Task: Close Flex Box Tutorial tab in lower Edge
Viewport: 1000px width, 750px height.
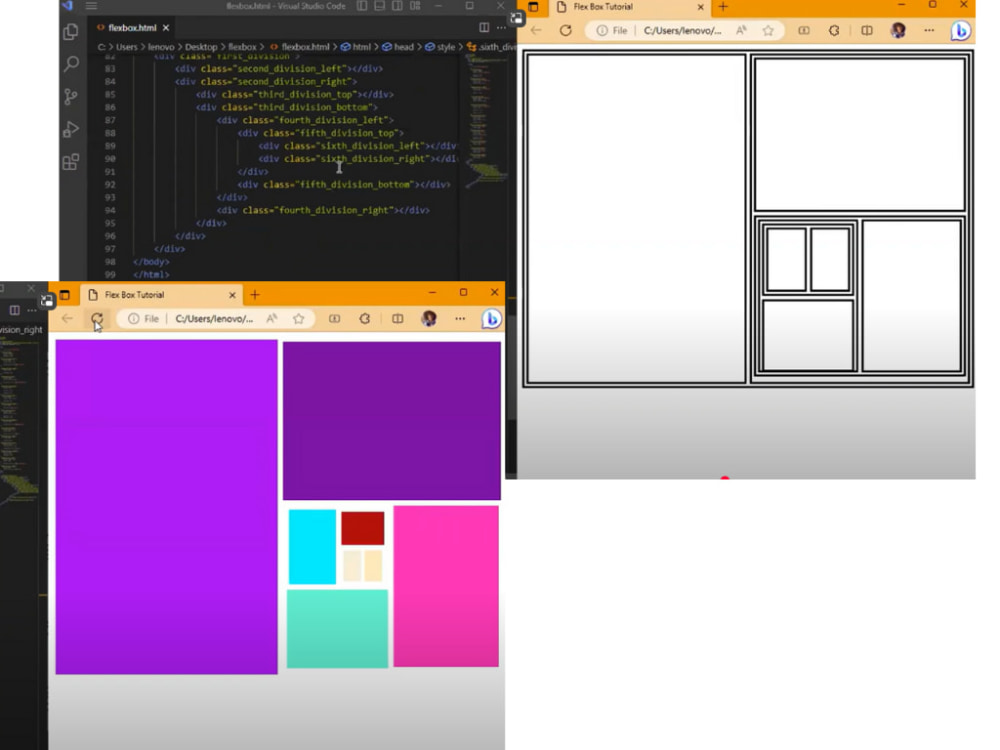Action: [232, 295]
